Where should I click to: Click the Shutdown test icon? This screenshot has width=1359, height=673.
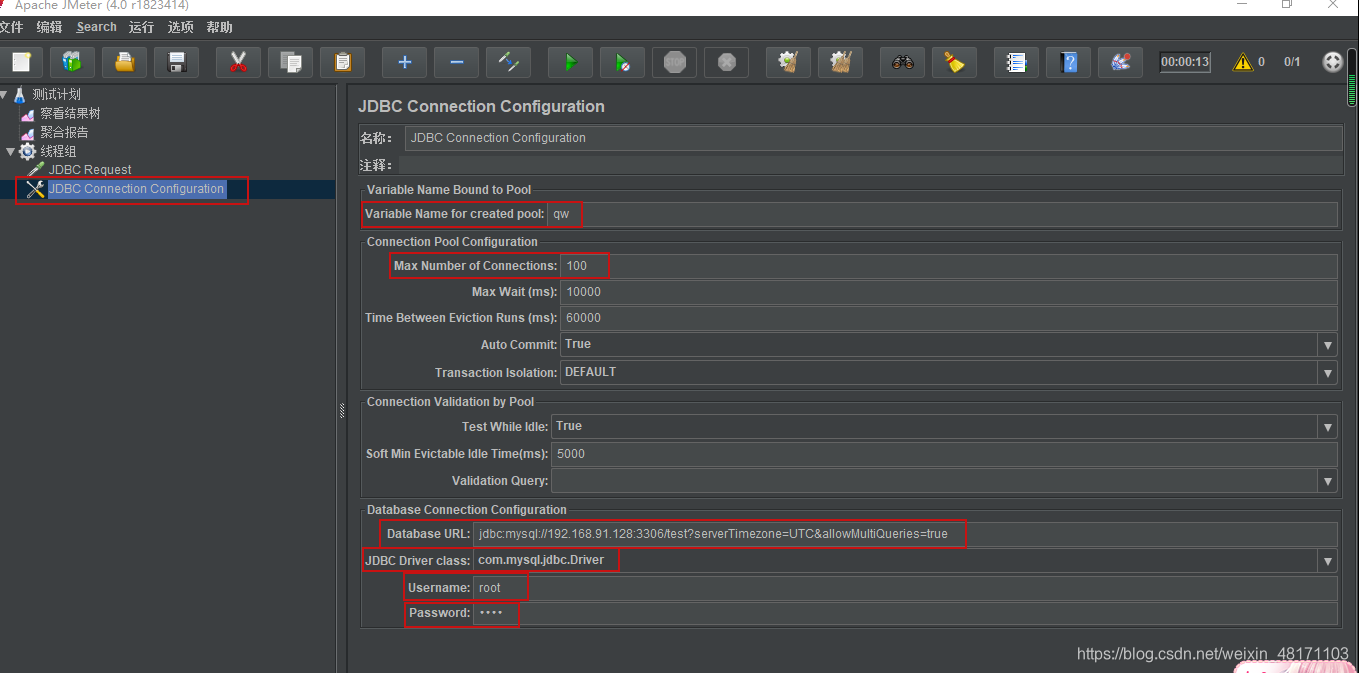tap(726, 62)
